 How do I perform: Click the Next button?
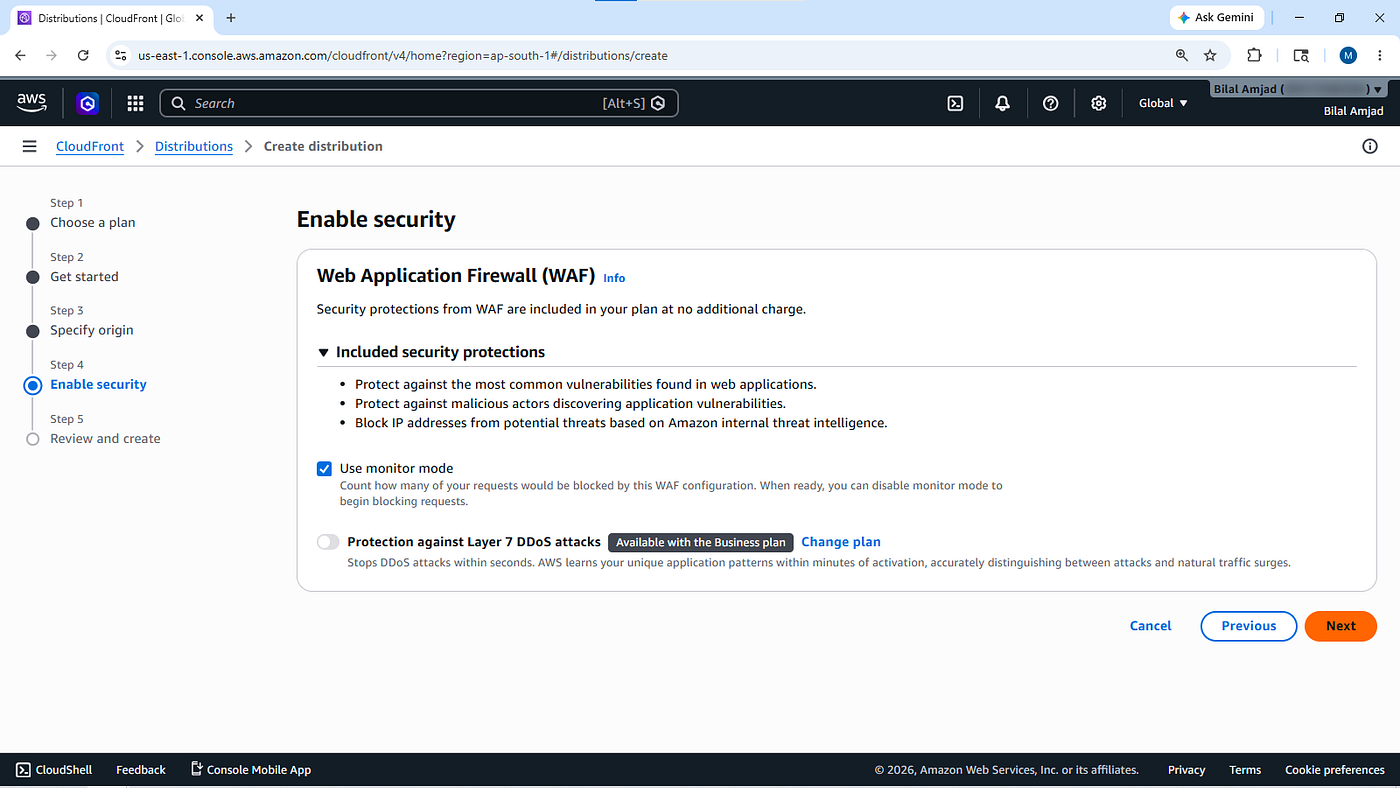(1341, 626)
